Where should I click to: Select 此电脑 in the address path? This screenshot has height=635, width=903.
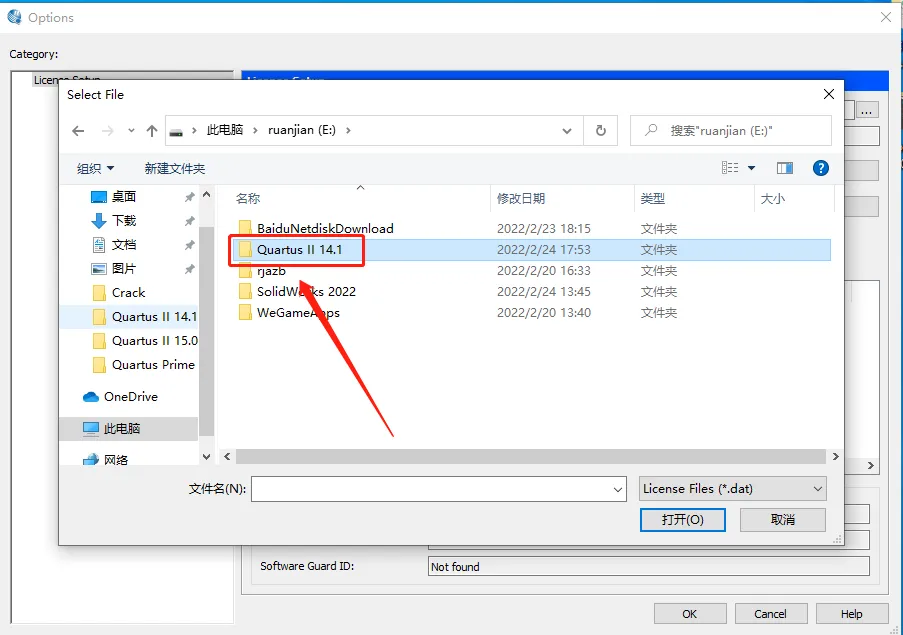click(x=225, y=130)
